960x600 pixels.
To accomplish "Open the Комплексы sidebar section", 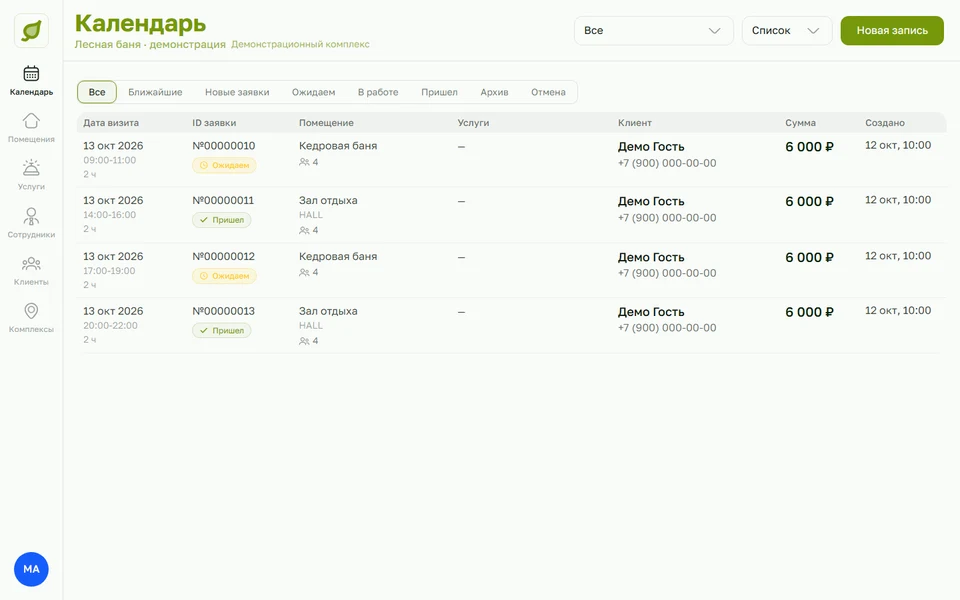I will pyautogui.click(x=31, y=318).
